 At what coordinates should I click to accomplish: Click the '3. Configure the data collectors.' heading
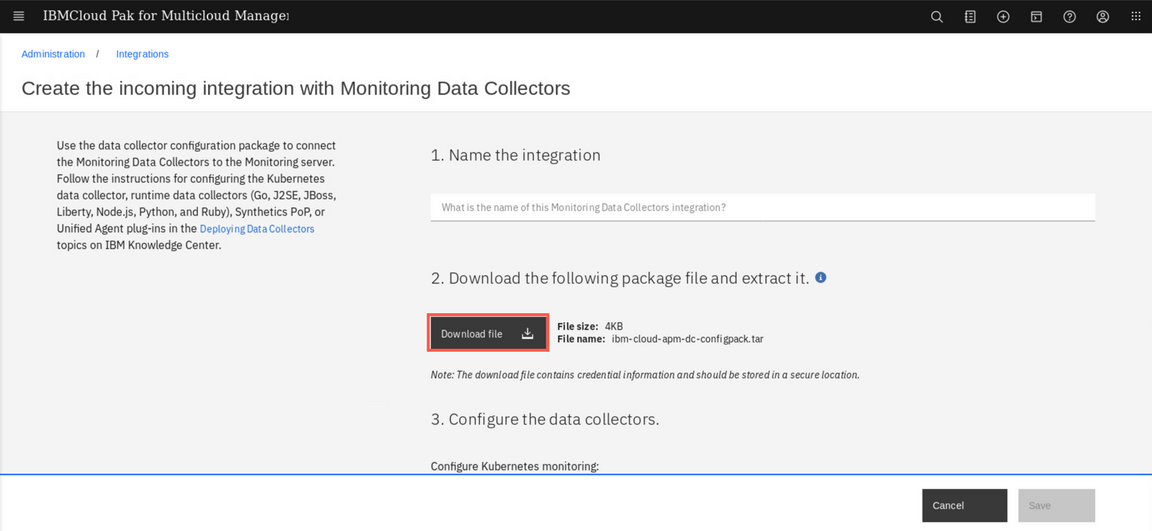click(x=545, y=419)
